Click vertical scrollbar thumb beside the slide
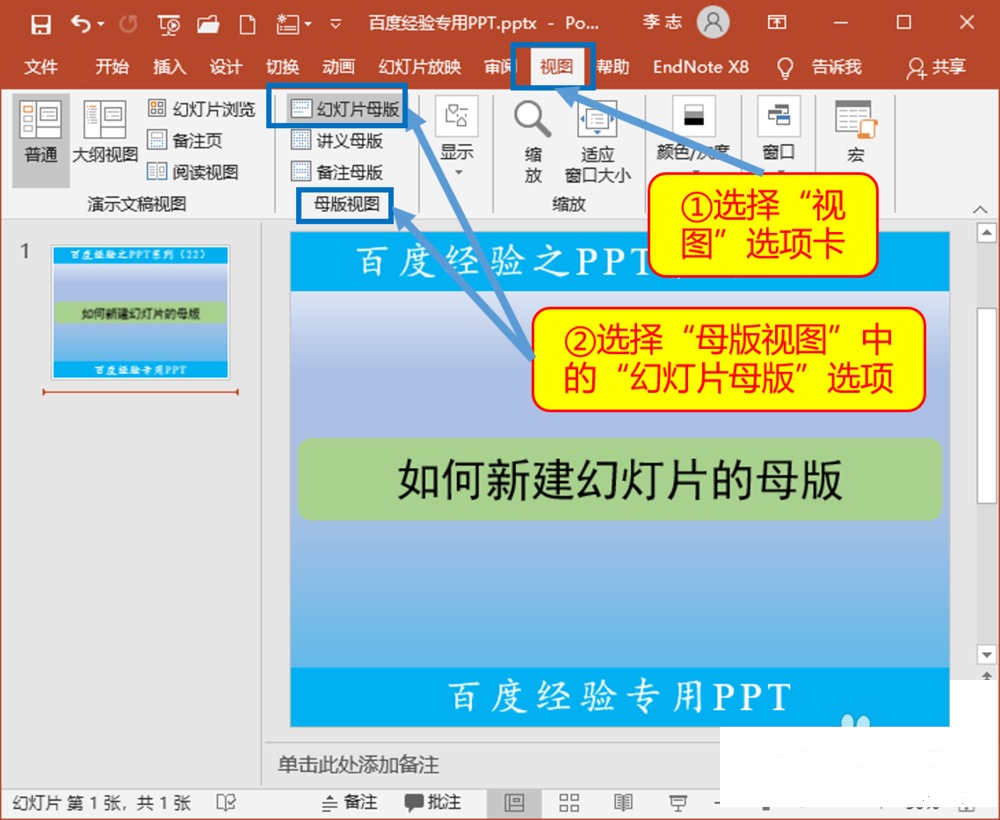Image resolution: width=1000 pixels, height=820 pixels. click(x=987, y=406)
